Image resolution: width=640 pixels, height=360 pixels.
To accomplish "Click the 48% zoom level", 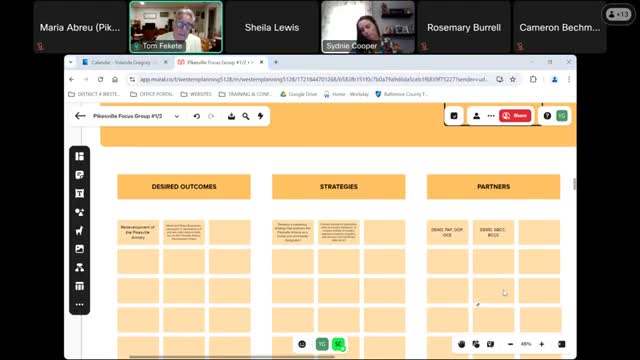I will pos(526,344).
